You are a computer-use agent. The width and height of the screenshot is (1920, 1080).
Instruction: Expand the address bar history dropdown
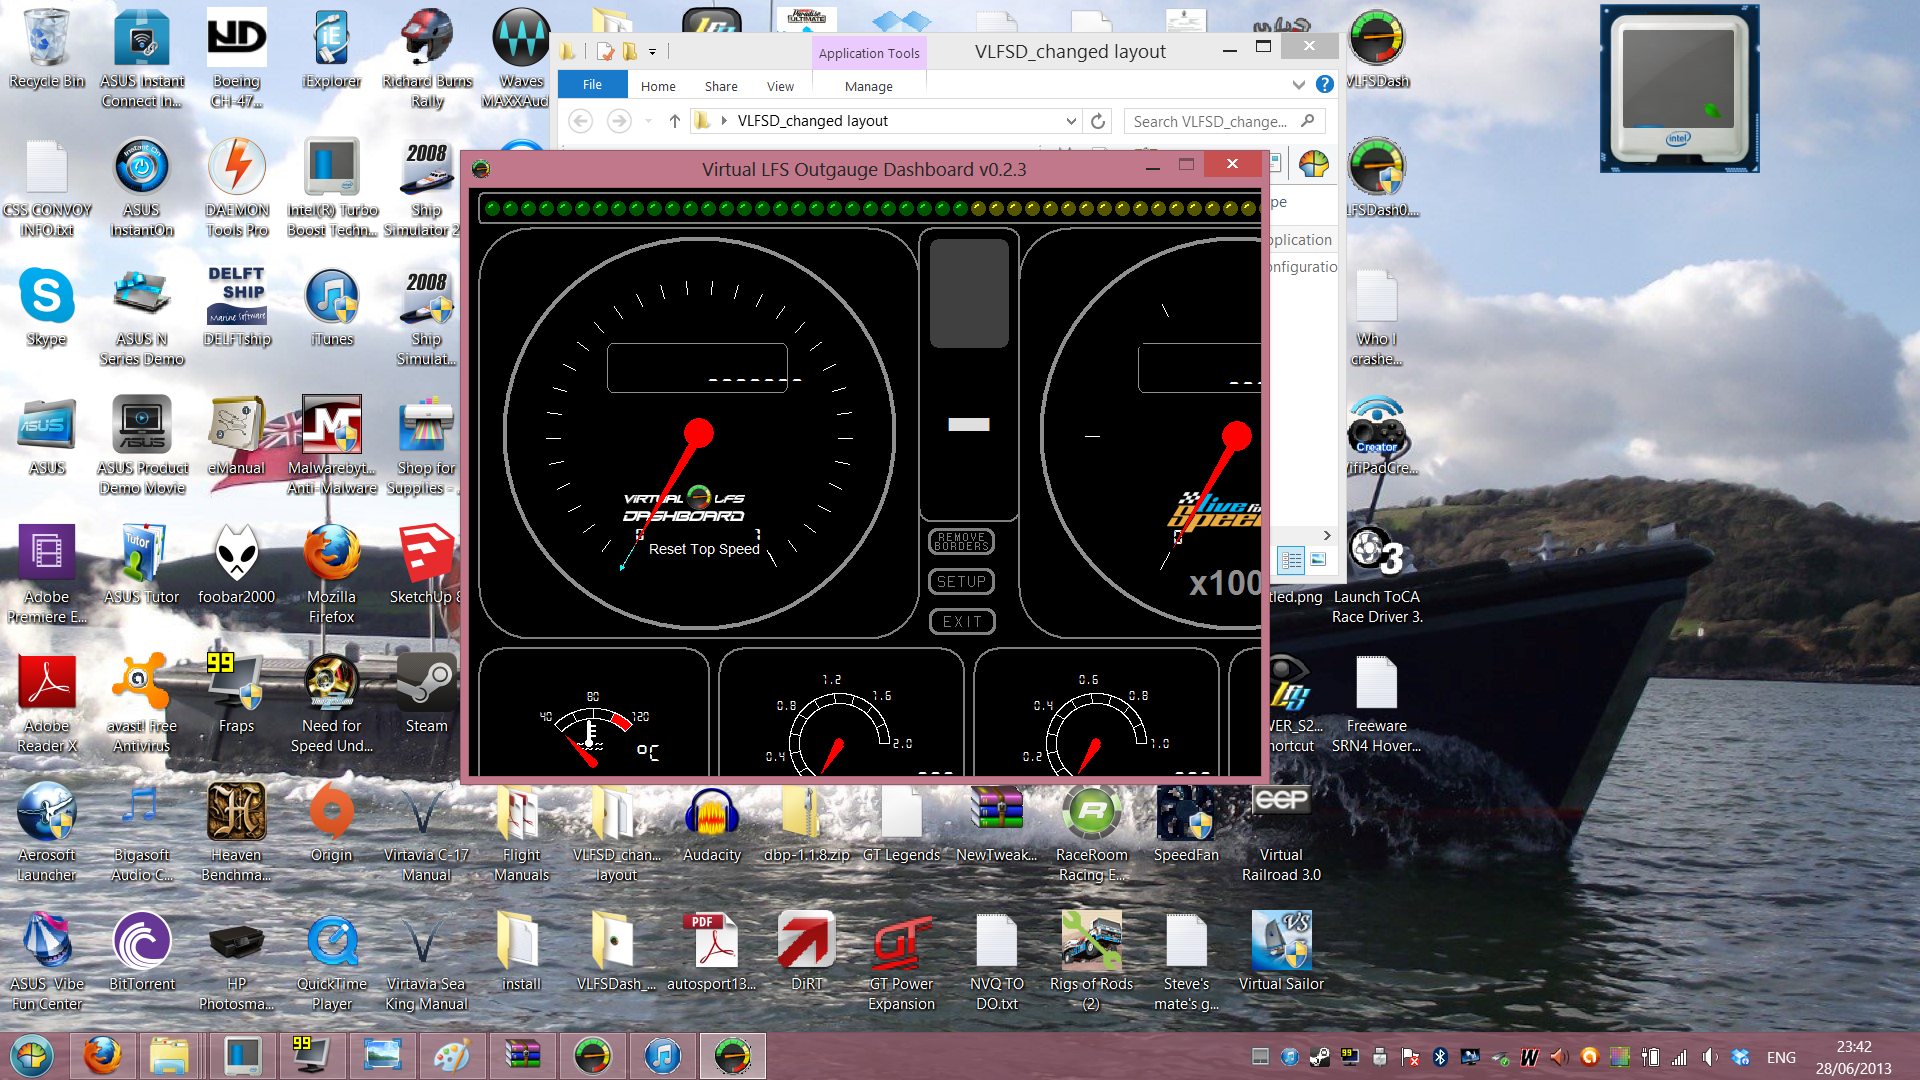[1071, 121]
